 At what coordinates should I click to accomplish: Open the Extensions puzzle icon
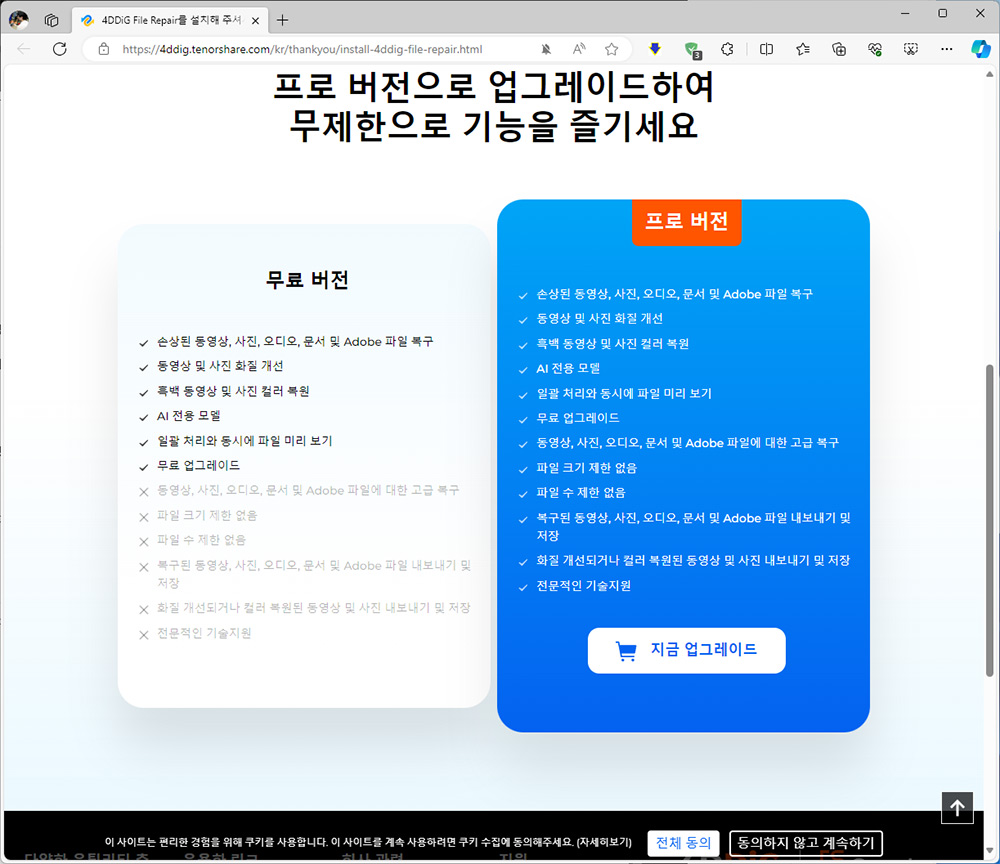pyautogui.click(x=727, y=49)
